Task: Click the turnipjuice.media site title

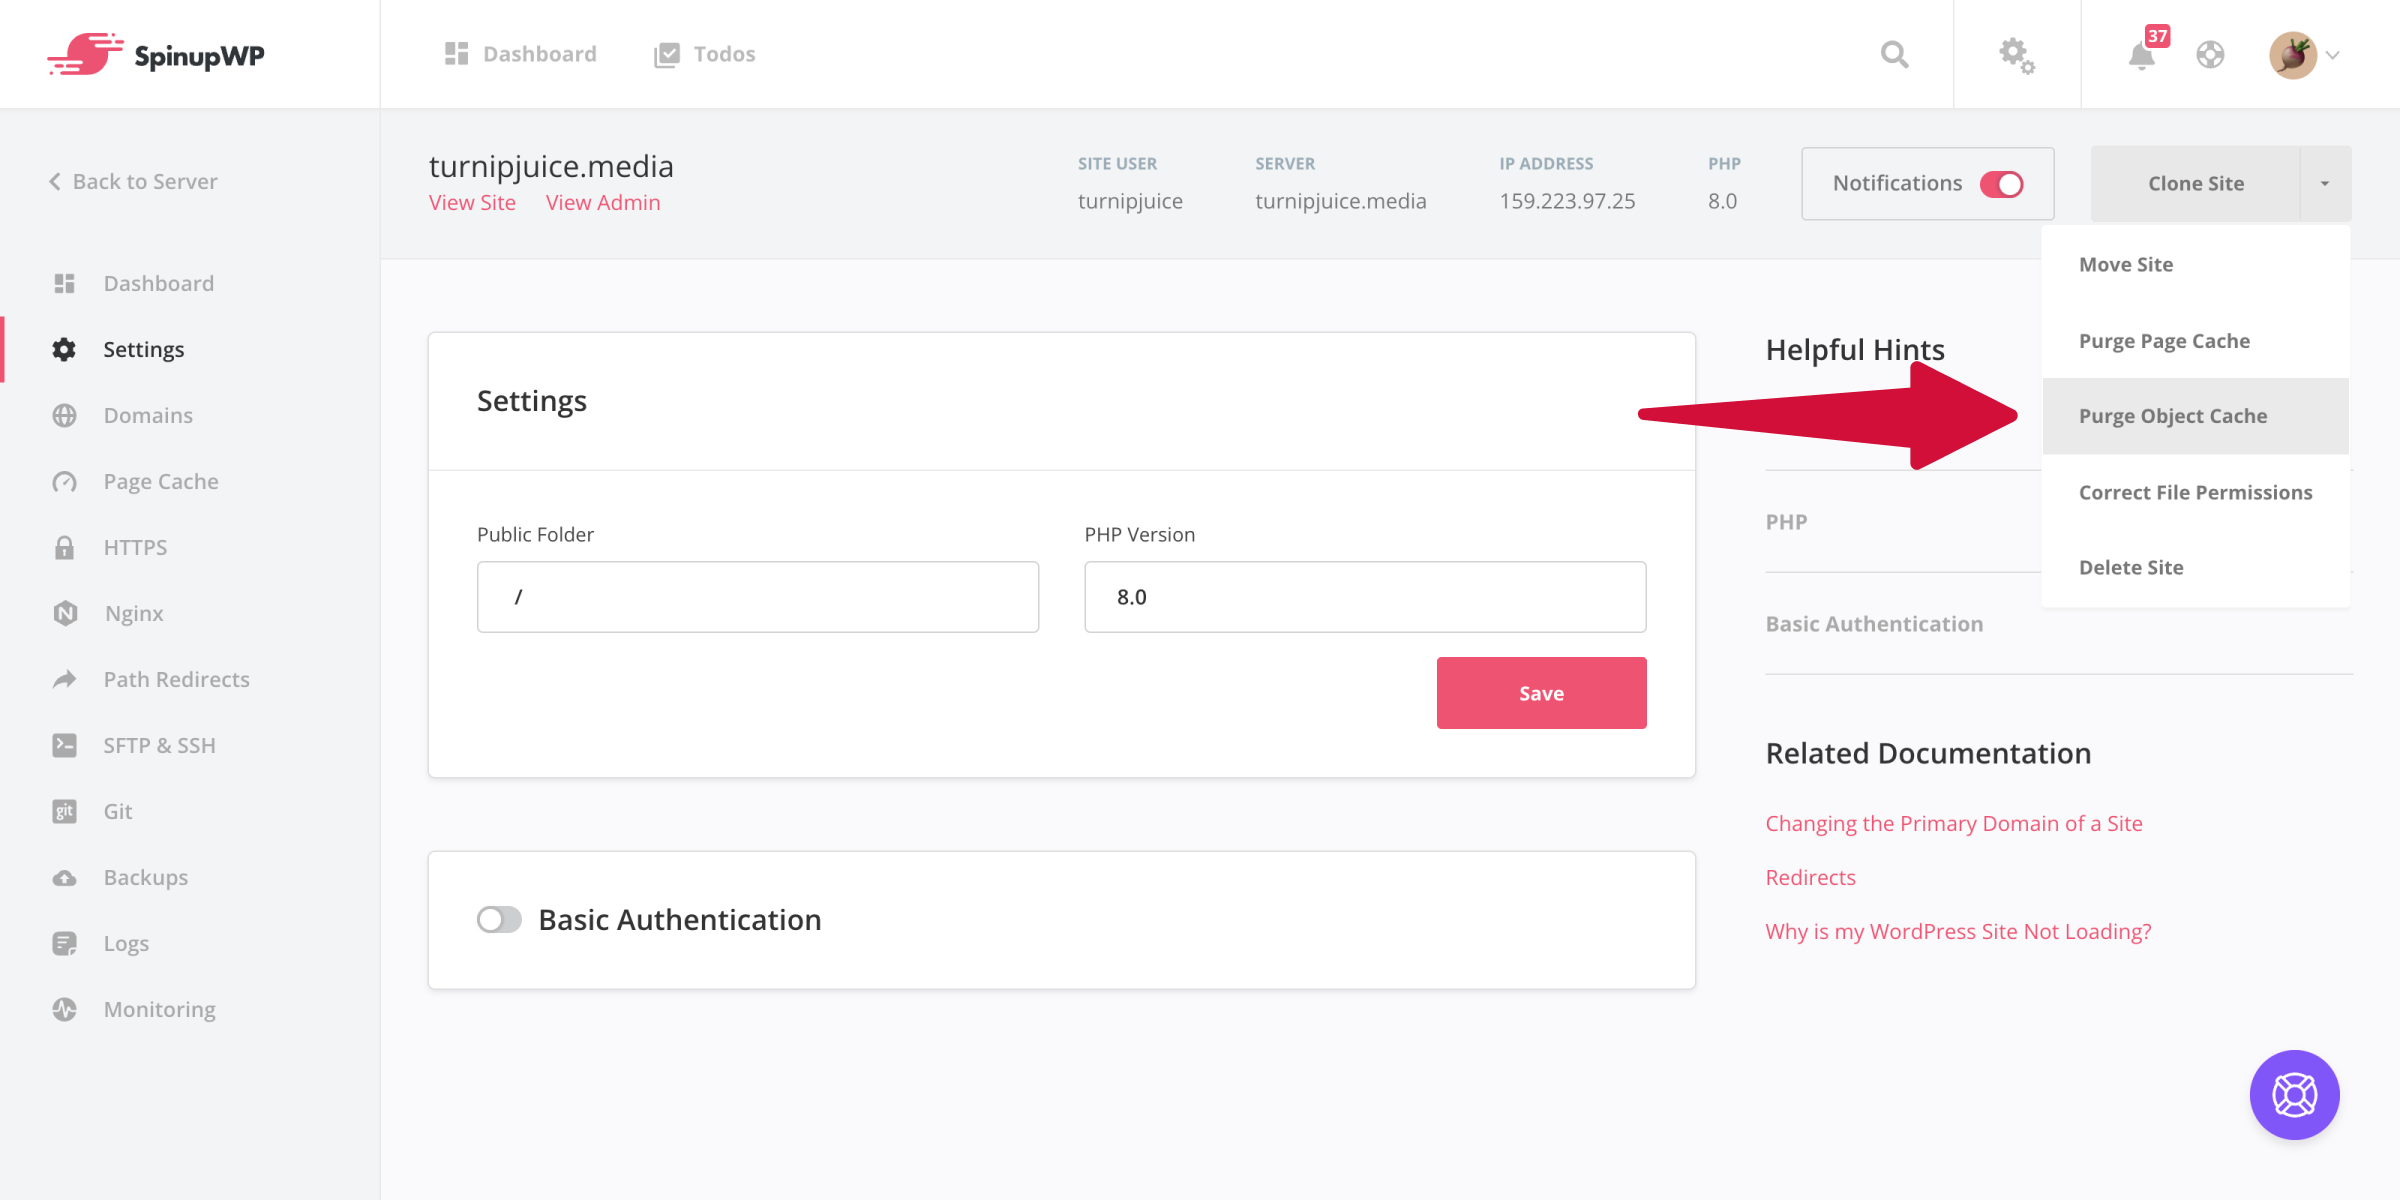Action: (x=551, y=166)
